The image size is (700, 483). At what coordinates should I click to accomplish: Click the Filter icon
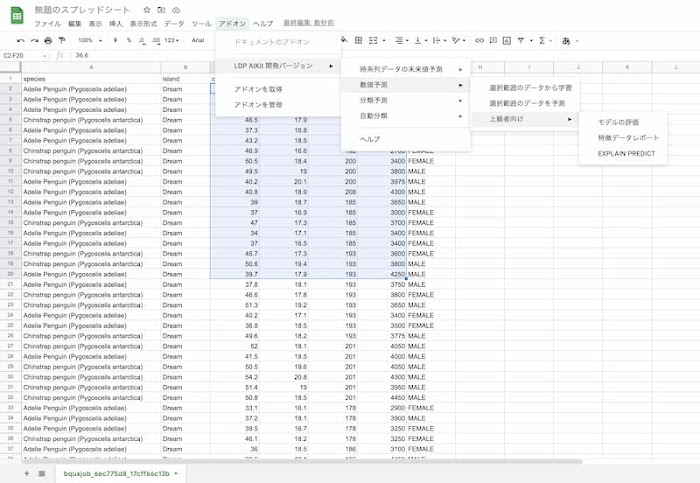521,41
